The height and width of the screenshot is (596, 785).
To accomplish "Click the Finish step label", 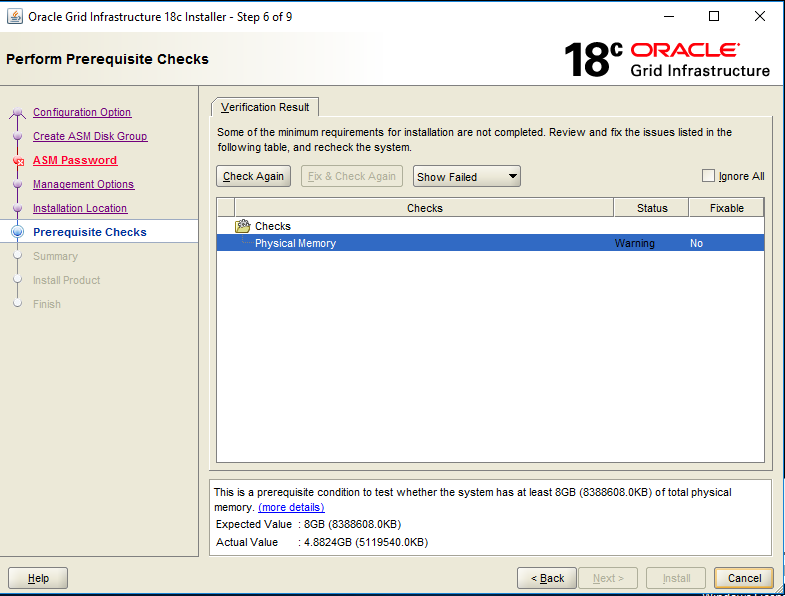I will (x=47, y=305).
